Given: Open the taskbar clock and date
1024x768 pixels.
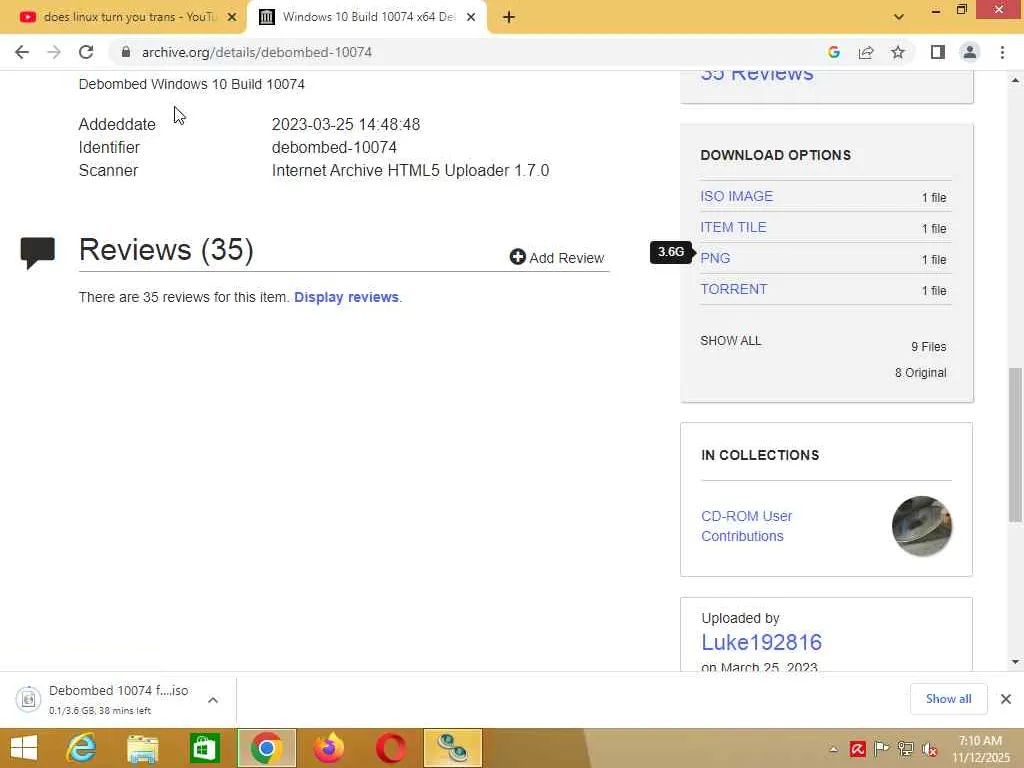Looking at the screenshot, I should pyautogui.click(x=981, y=749).
